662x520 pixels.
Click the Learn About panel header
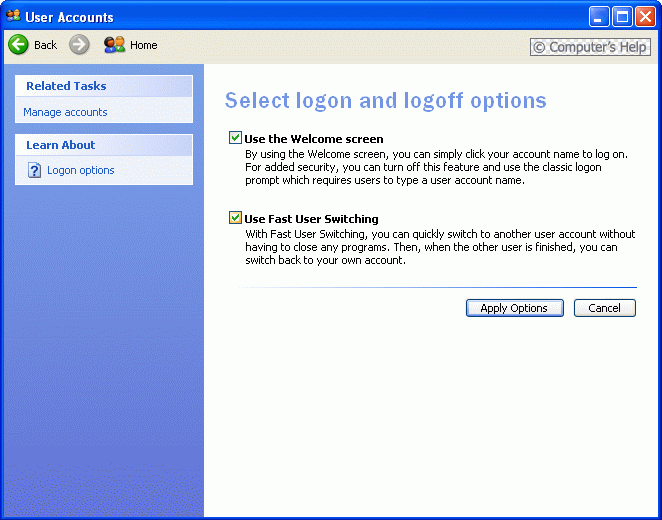click(104, 145)
